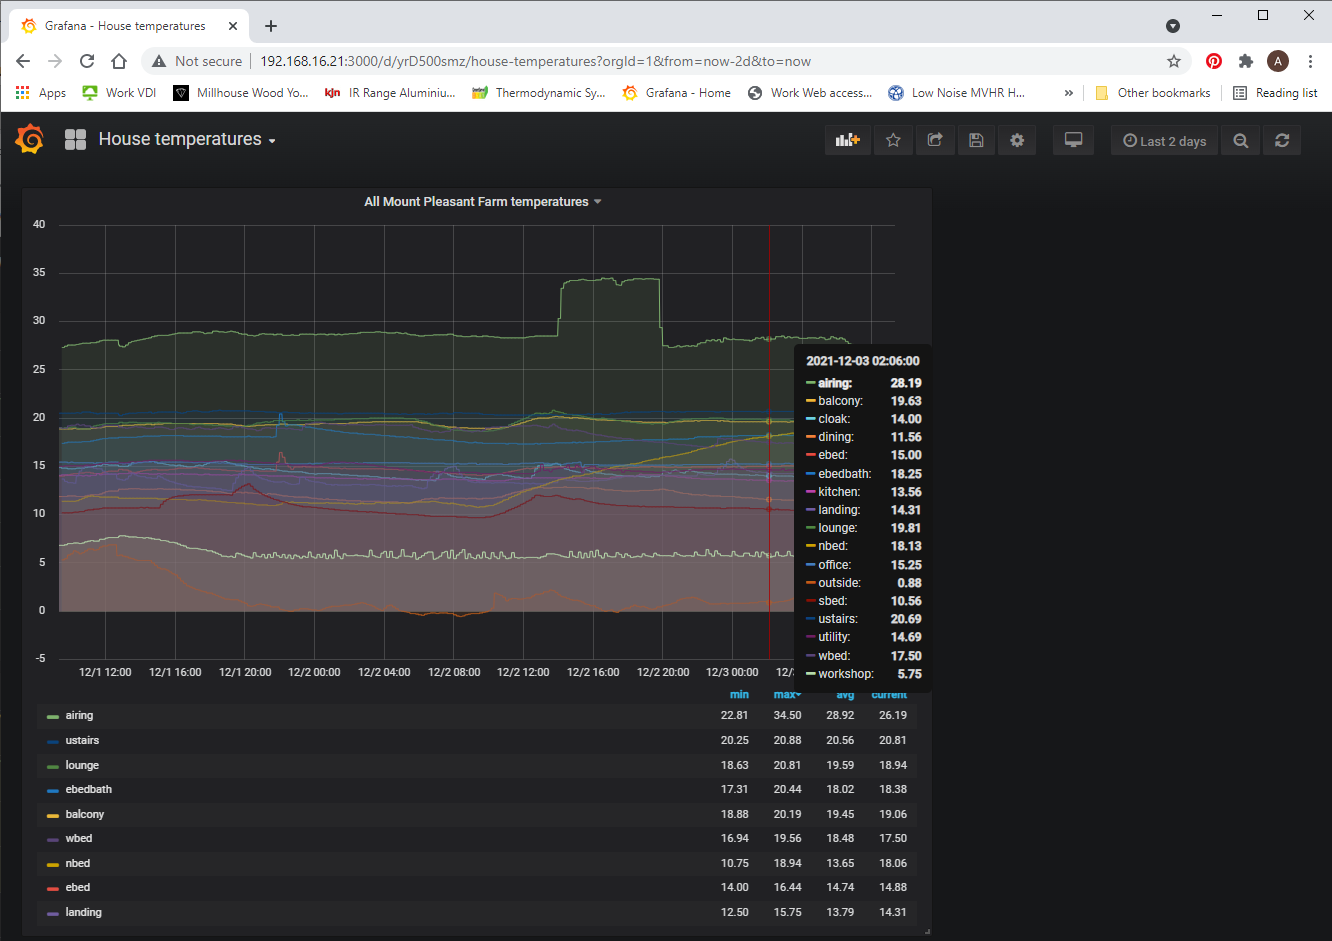The image size is (1332, 941).
Task: Toggle lounge series visibility in legend
Action: click(x=82, y=765)
